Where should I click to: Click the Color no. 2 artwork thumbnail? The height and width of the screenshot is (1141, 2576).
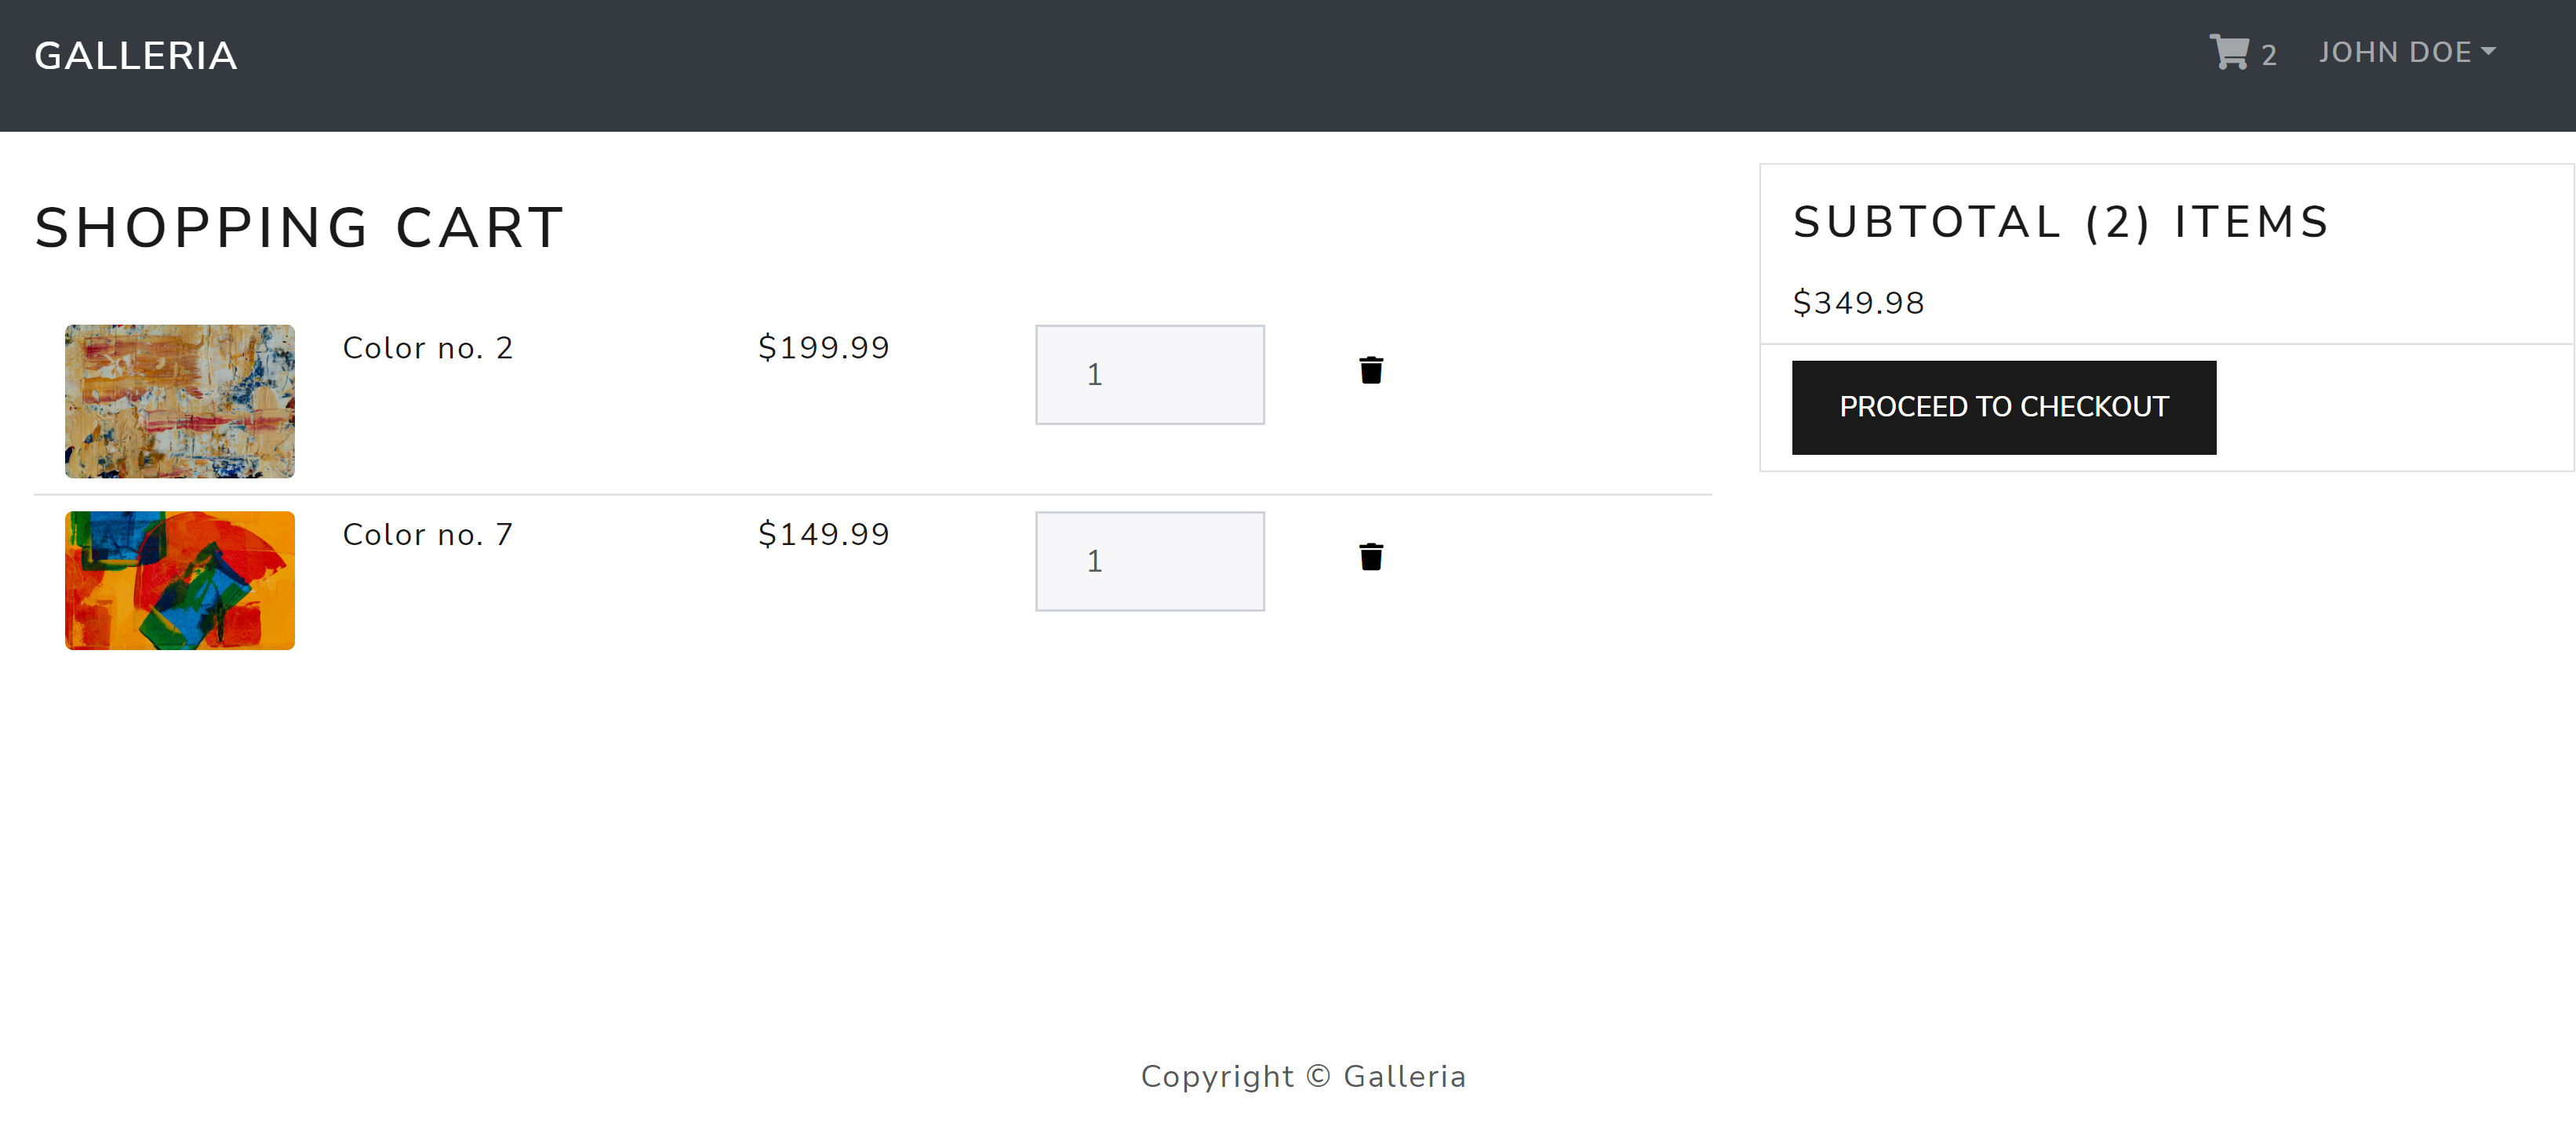coord(180,401)
